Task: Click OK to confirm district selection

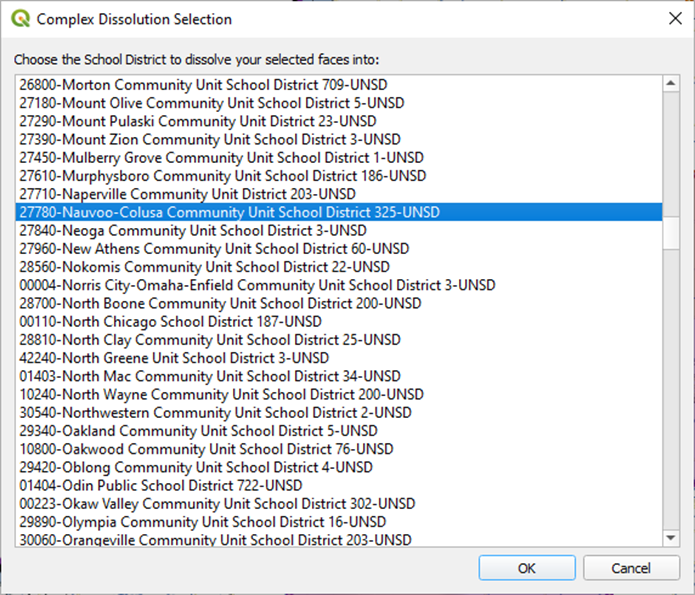Action: click(526, 568)
